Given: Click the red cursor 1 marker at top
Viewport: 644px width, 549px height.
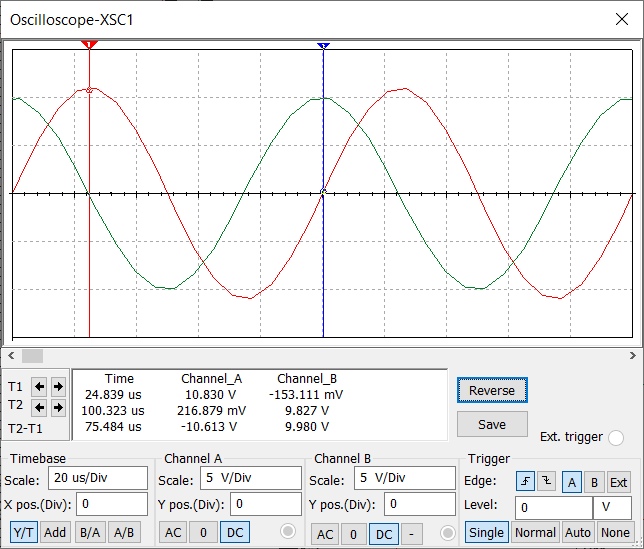Looking at the screenshot, I should pyautogui.click(x=89, y=44).
